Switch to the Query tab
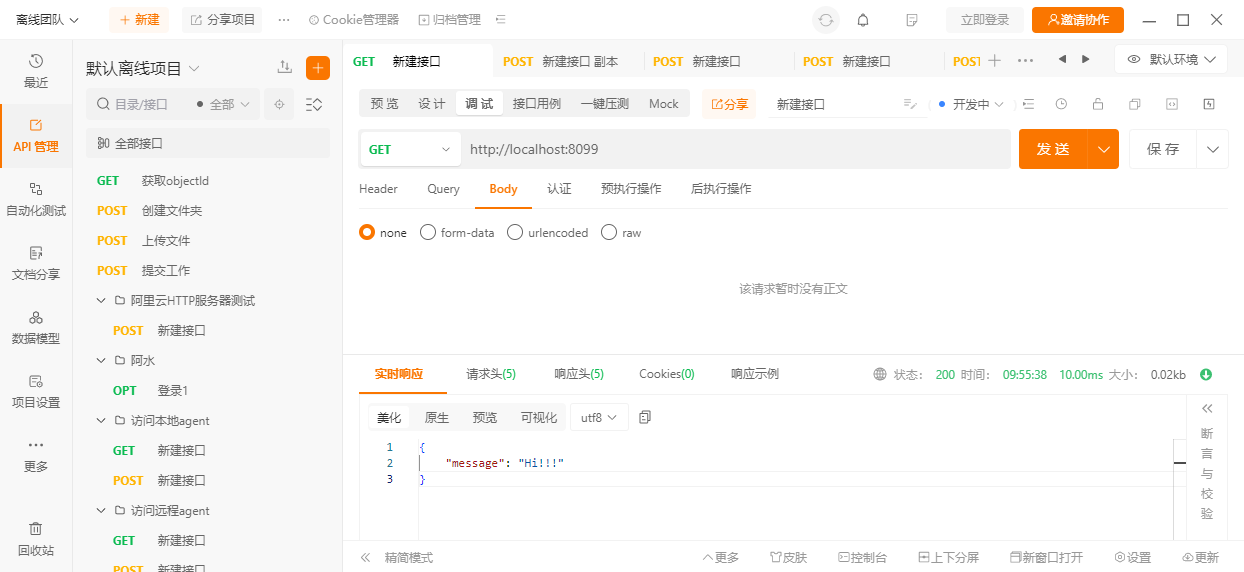Viewport: 1244px width, 572px height. [443, 189]
